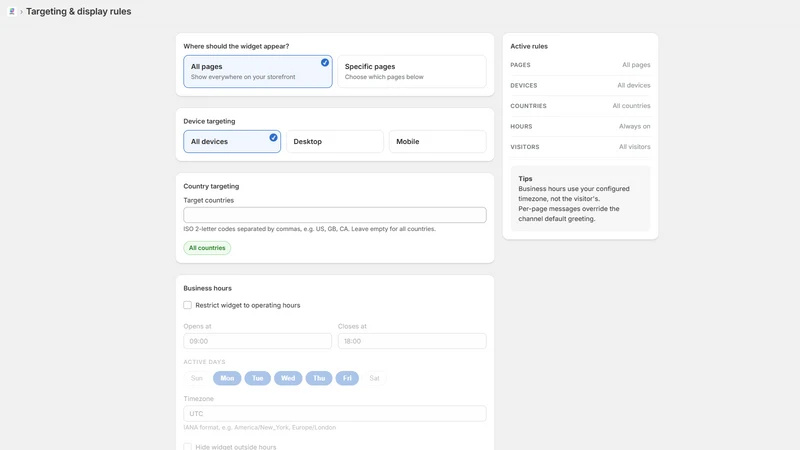Select Desktop device targeting
This screenshot has width=800, height=450.
pyautogui.click(x=335, y=141)
